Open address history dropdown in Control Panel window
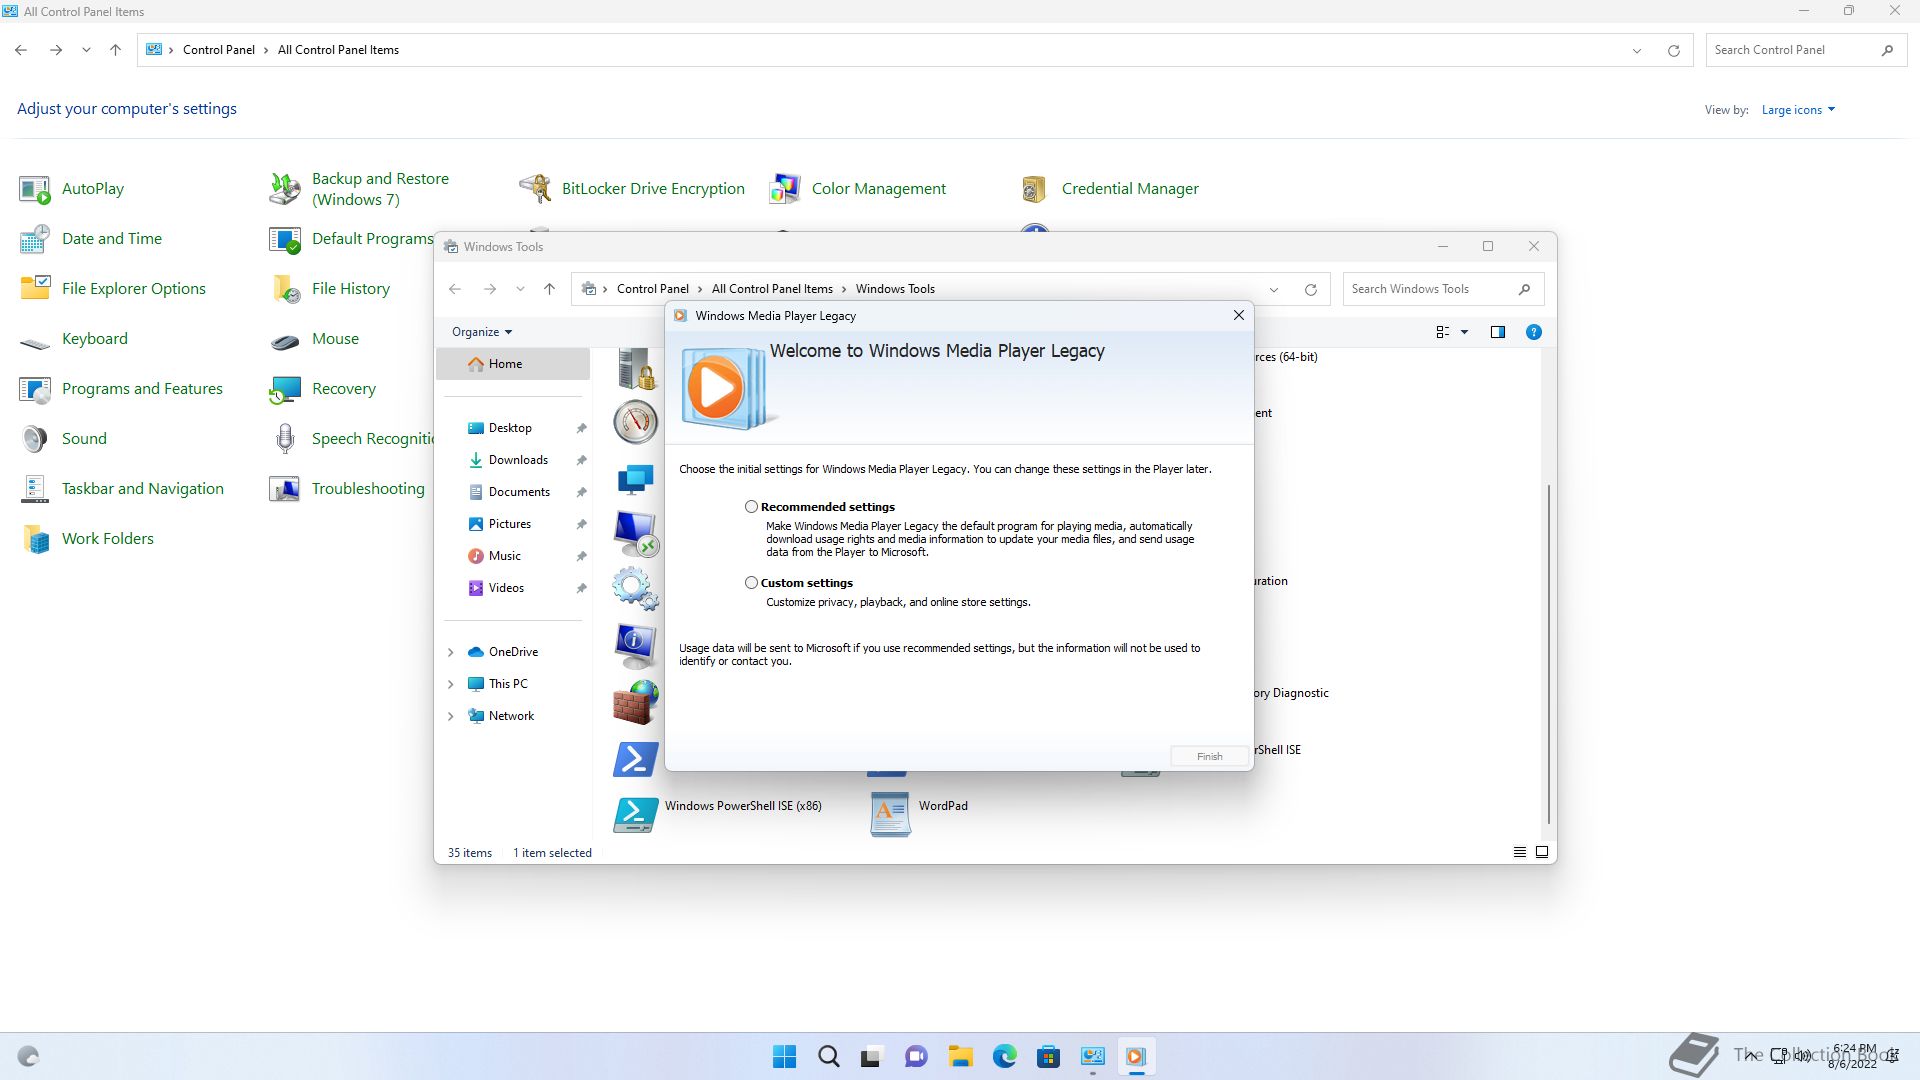Screen dimensions: 1920x1080 click(x=1637, y=50)
